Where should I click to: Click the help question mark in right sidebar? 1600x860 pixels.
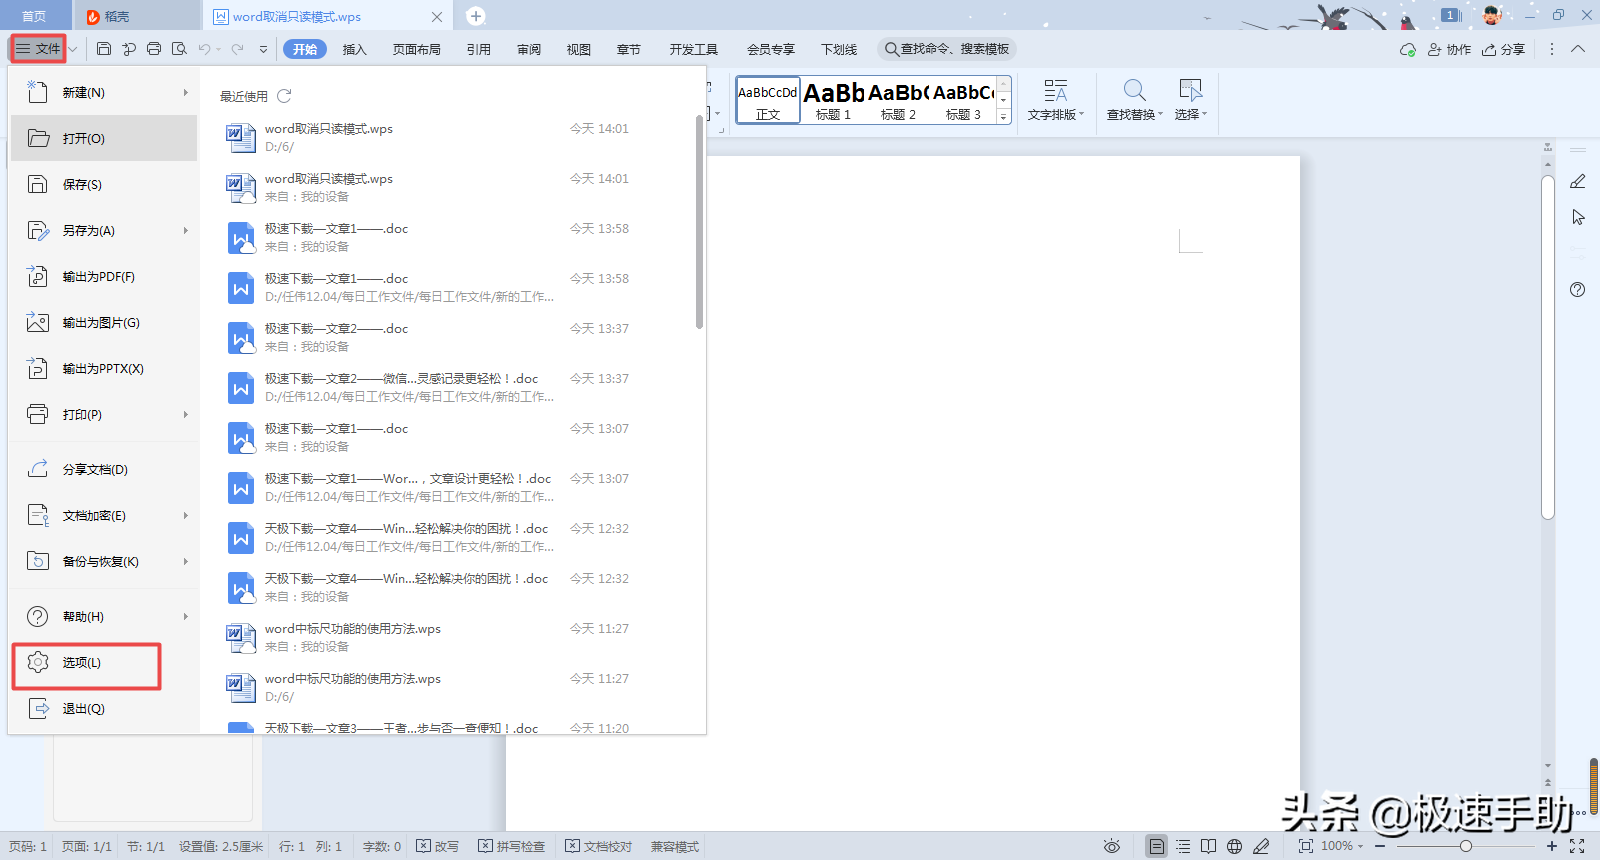tap(1577, 290)
